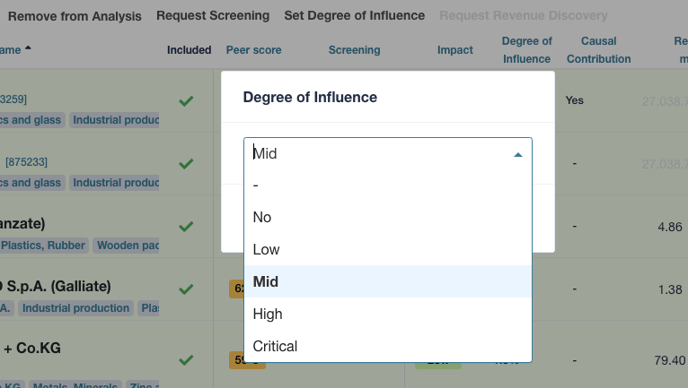
Task: Sort by Peer score column
Action: 254,50
